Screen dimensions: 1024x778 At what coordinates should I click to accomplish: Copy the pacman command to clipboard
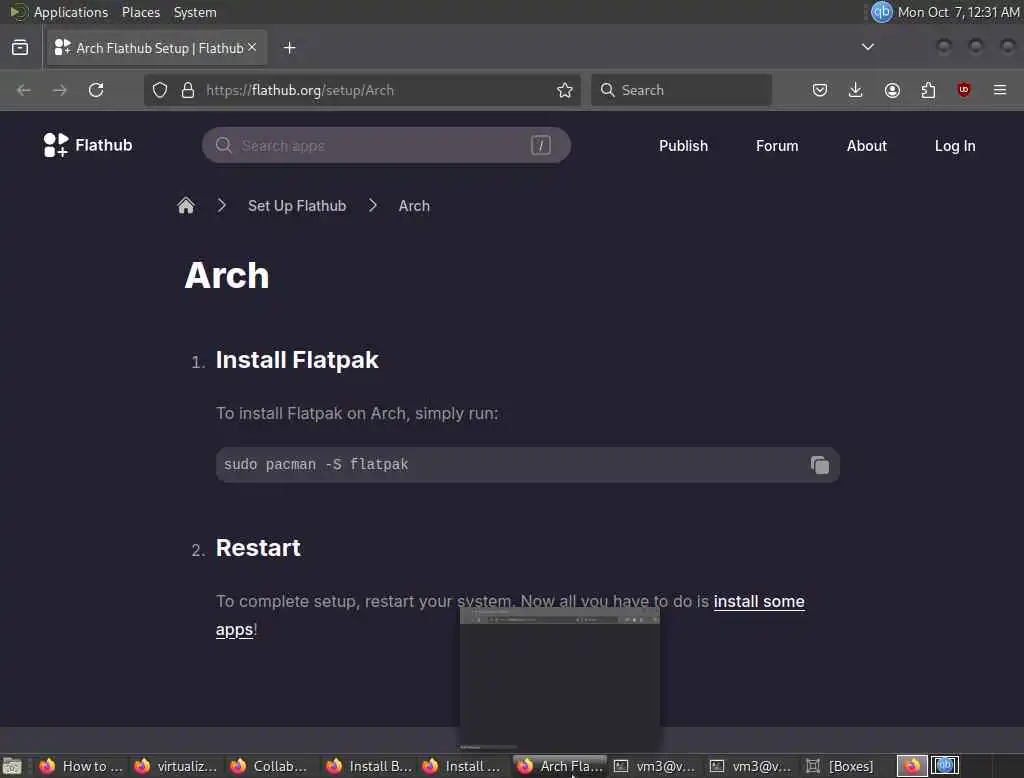(820, 464)
